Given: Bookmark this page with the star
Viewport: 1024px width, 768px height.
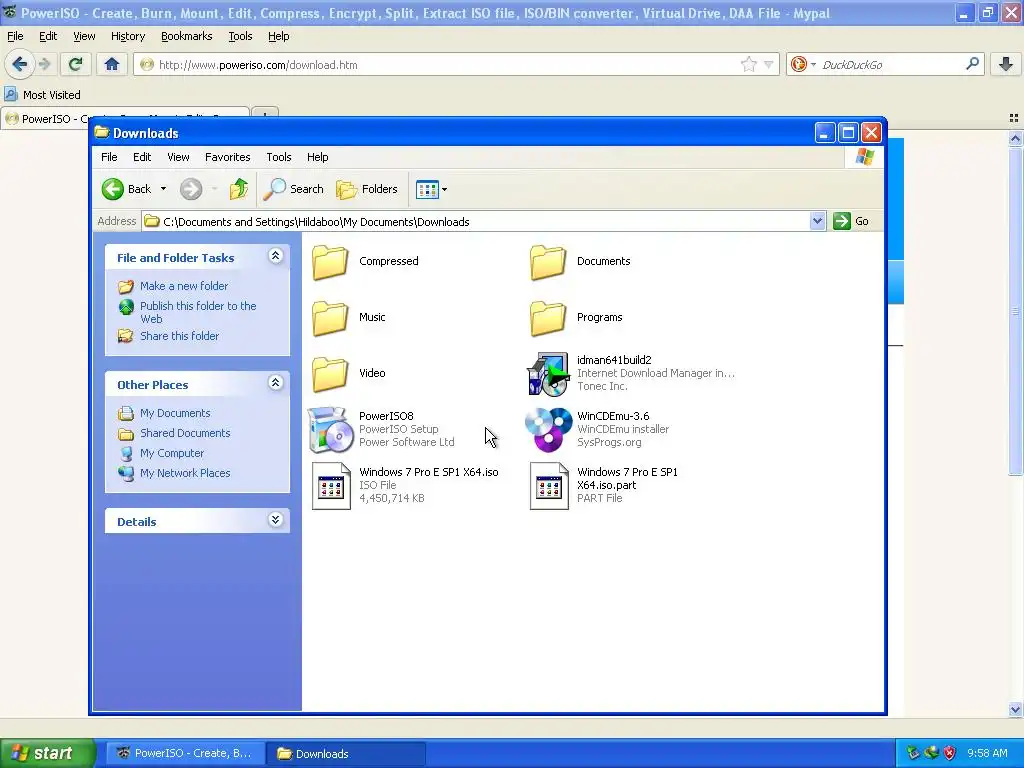Looking at the screenshot, I should click(748, 64).
